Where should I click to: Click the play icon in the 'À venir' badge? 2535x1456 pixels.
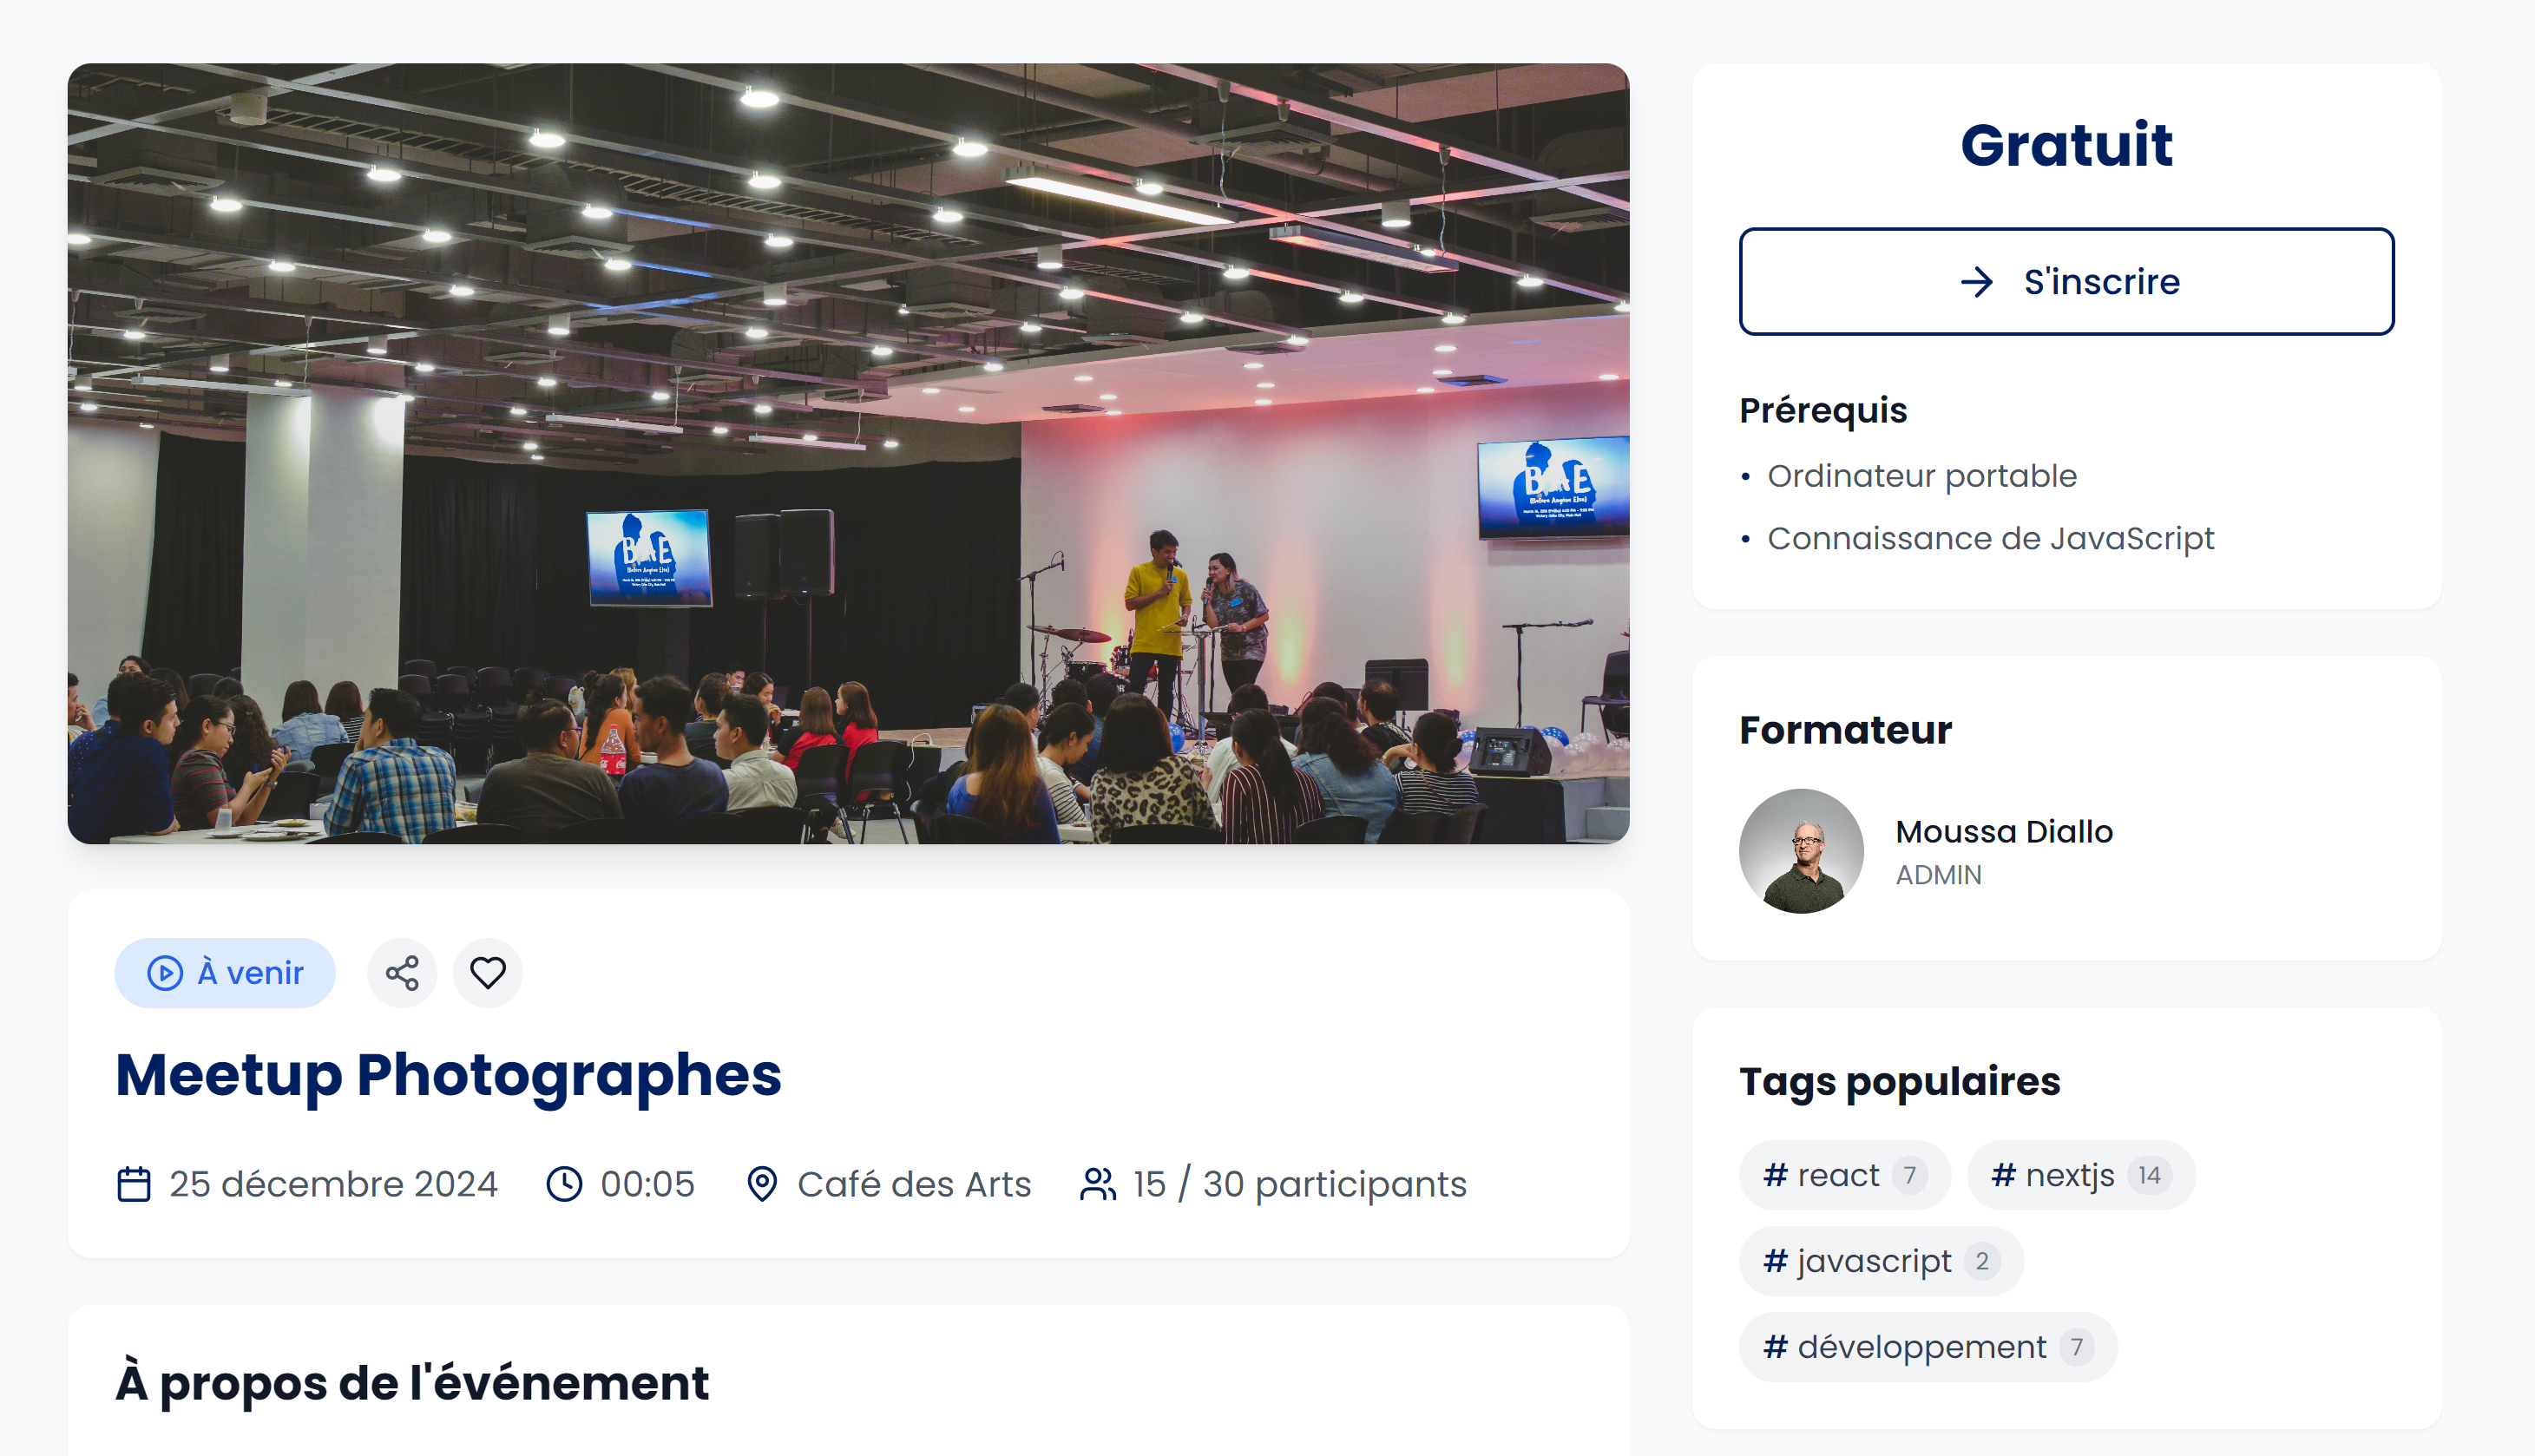[x=165, y=973]
